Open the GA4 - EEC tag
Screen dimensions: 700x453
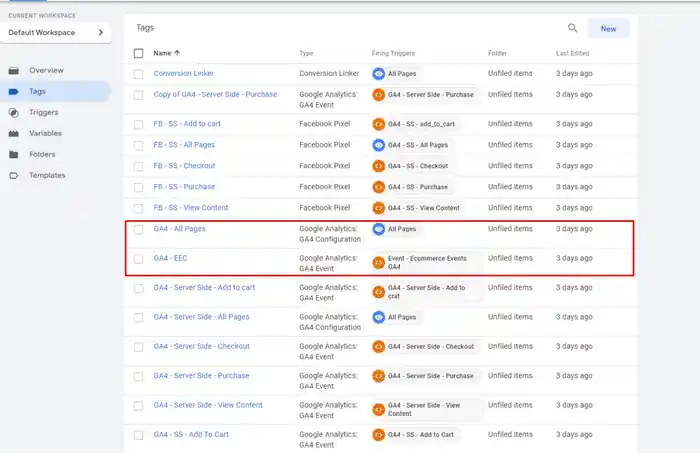171,258
